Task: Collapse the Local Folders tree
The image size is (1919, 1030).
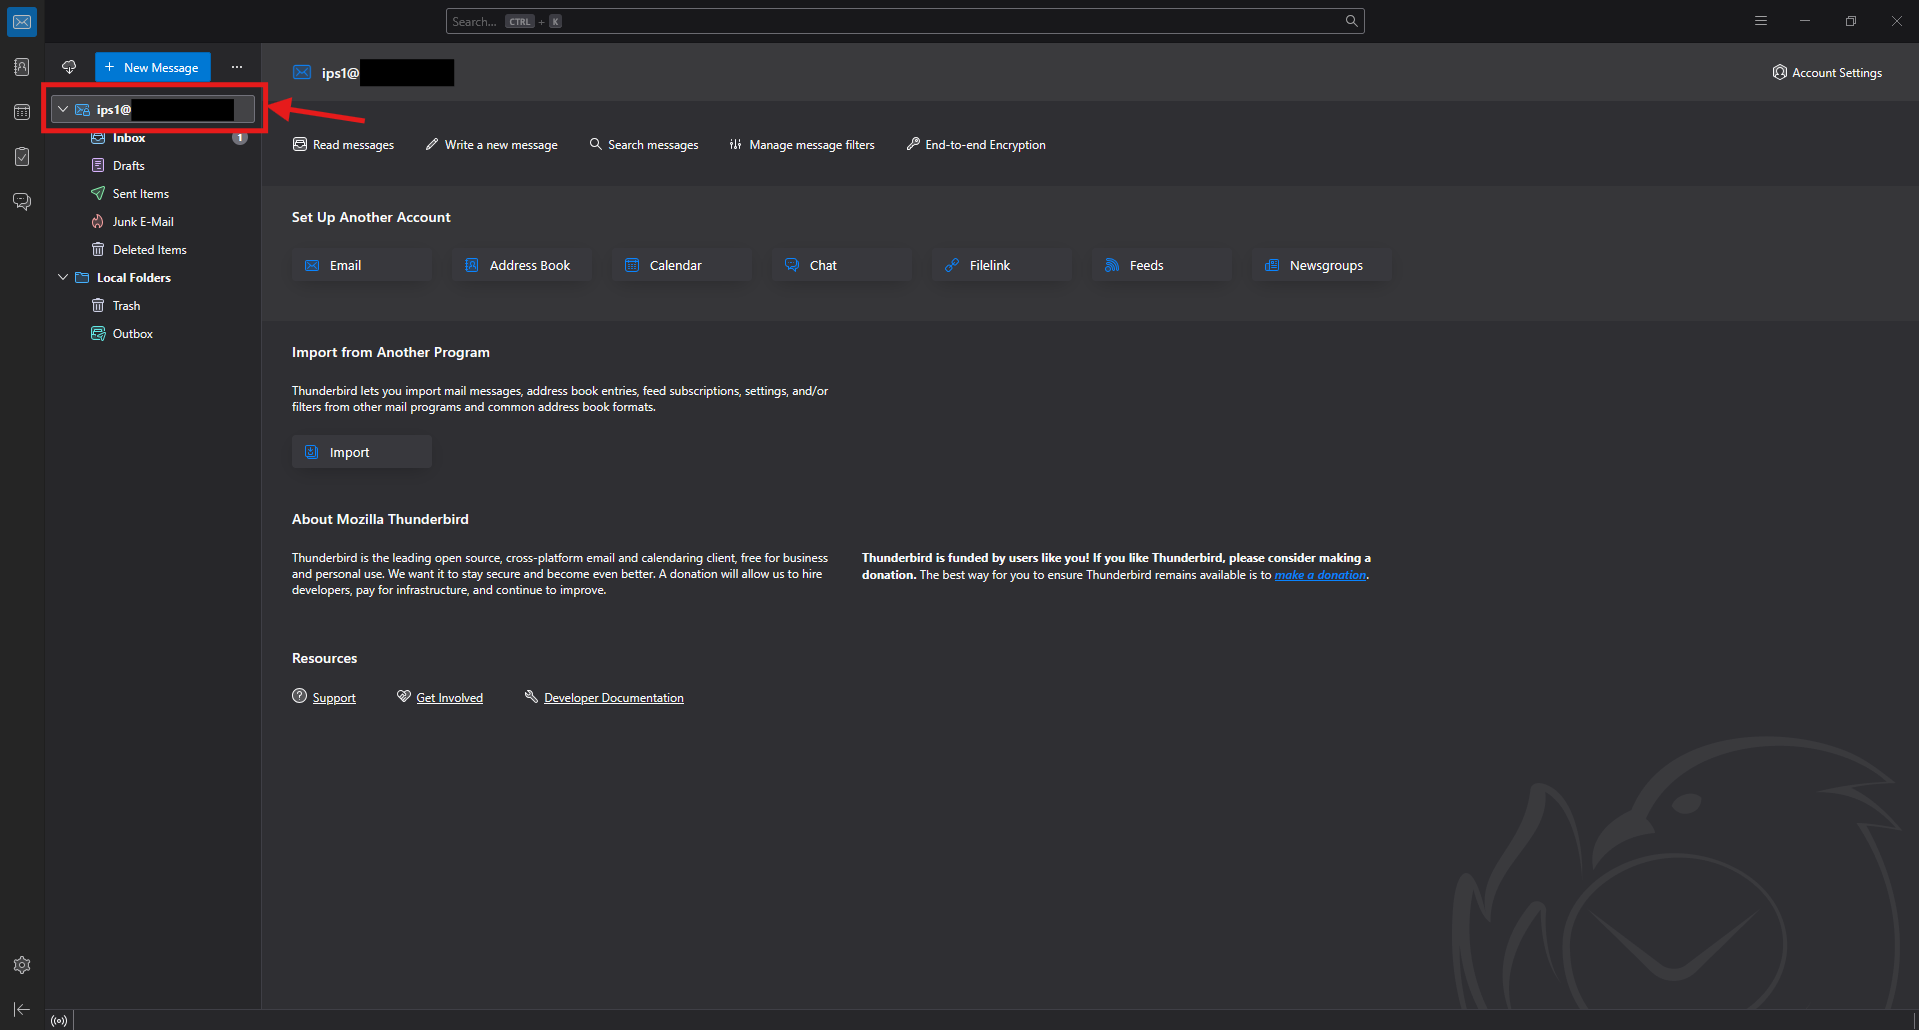Action: pos(63,277)
